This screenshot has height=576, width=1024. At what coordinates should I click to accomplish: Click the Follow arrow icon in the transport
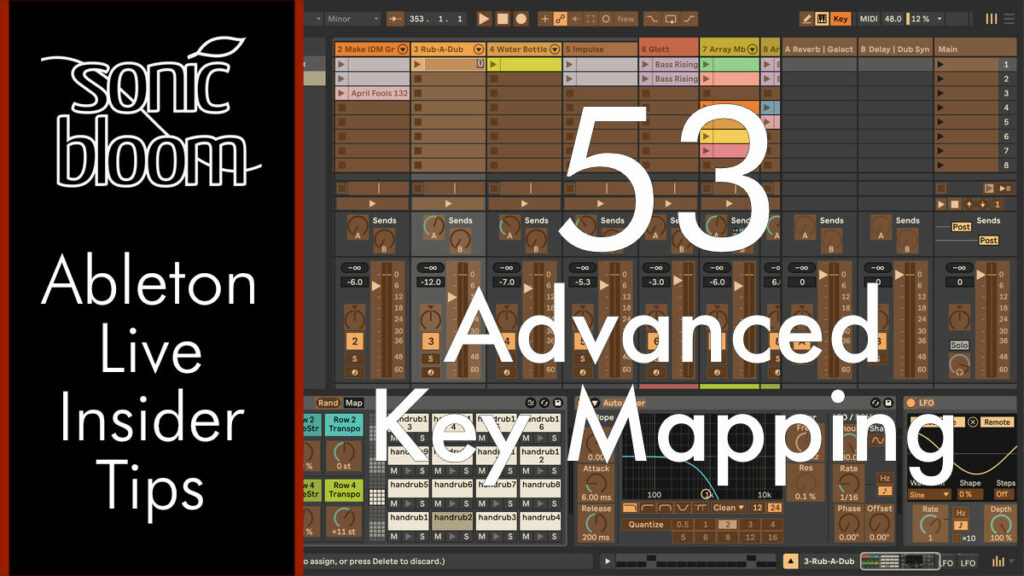click(x=394, y=18)
